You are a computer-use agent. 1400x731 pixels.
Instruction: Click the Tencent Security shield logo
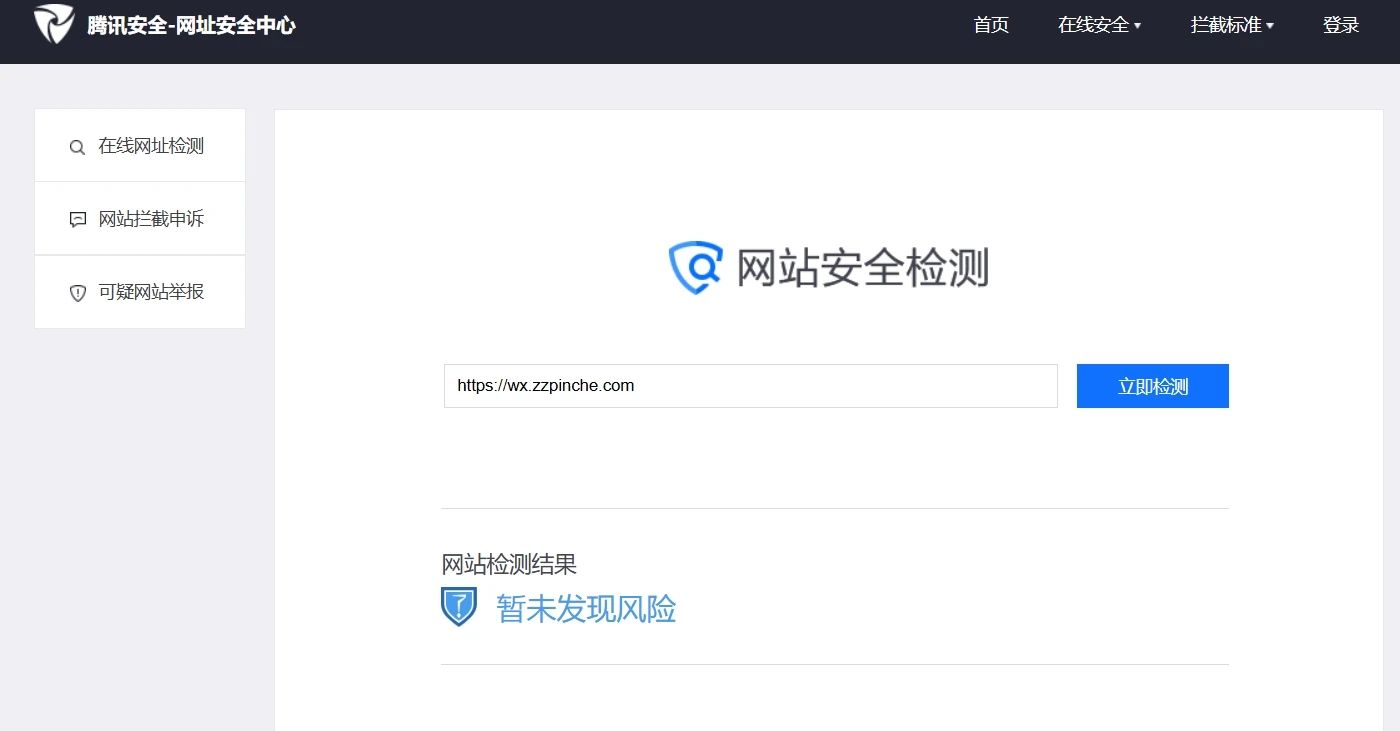click(x=54, y=24)
